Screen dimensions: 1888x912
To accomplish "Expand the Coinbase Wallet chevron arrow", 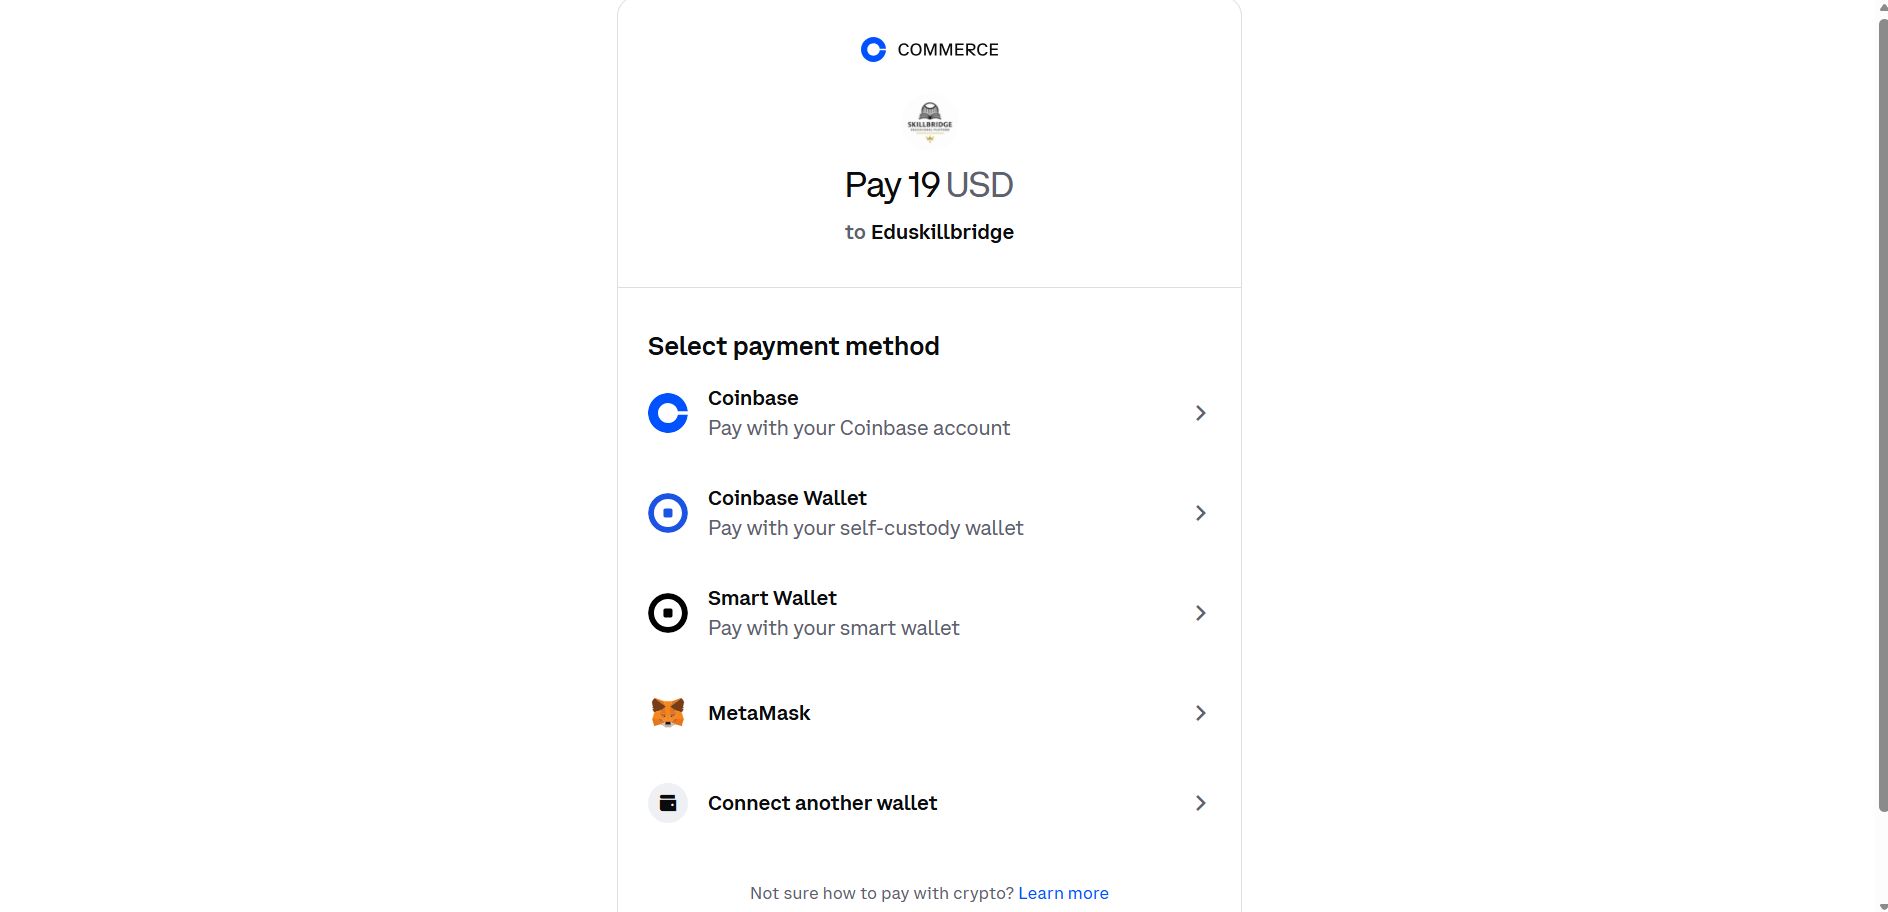I will click(1200, 513).
